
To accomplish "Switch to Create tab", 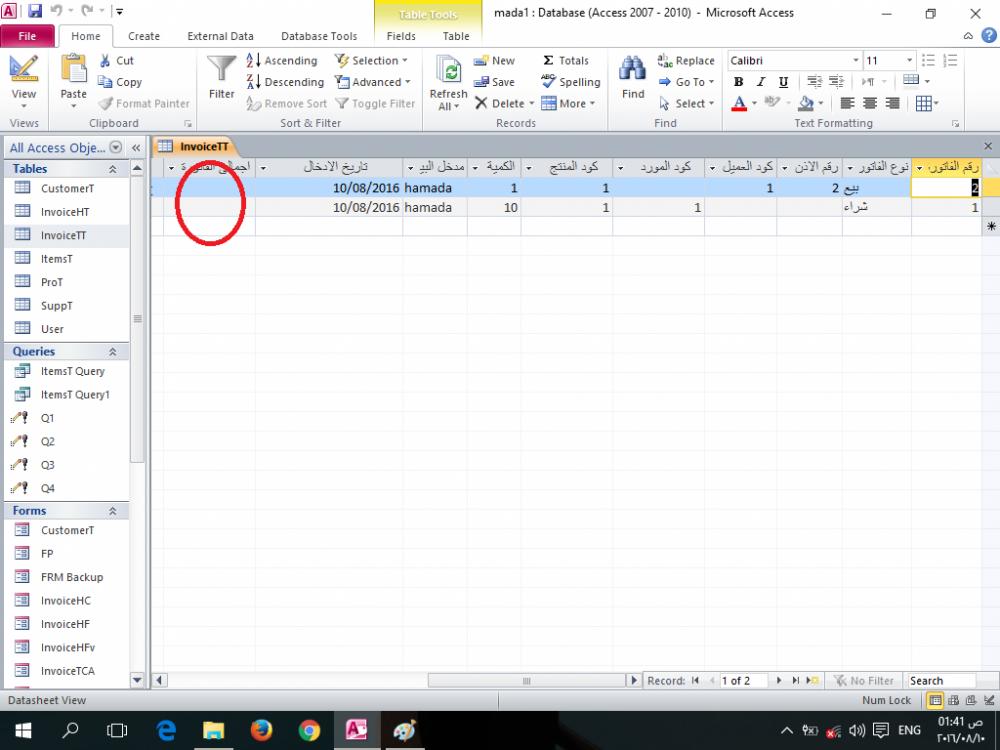I will [144, 36].
